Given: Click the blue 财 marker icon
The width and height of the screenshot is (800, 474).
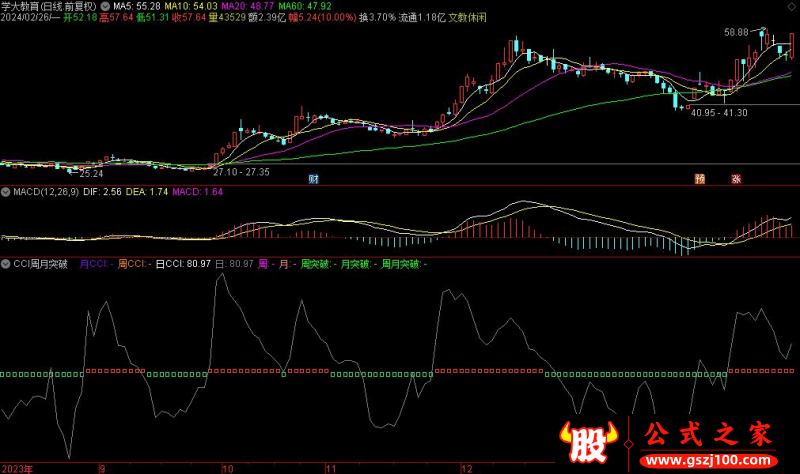Looking at the screenshot, I should 314,180.
